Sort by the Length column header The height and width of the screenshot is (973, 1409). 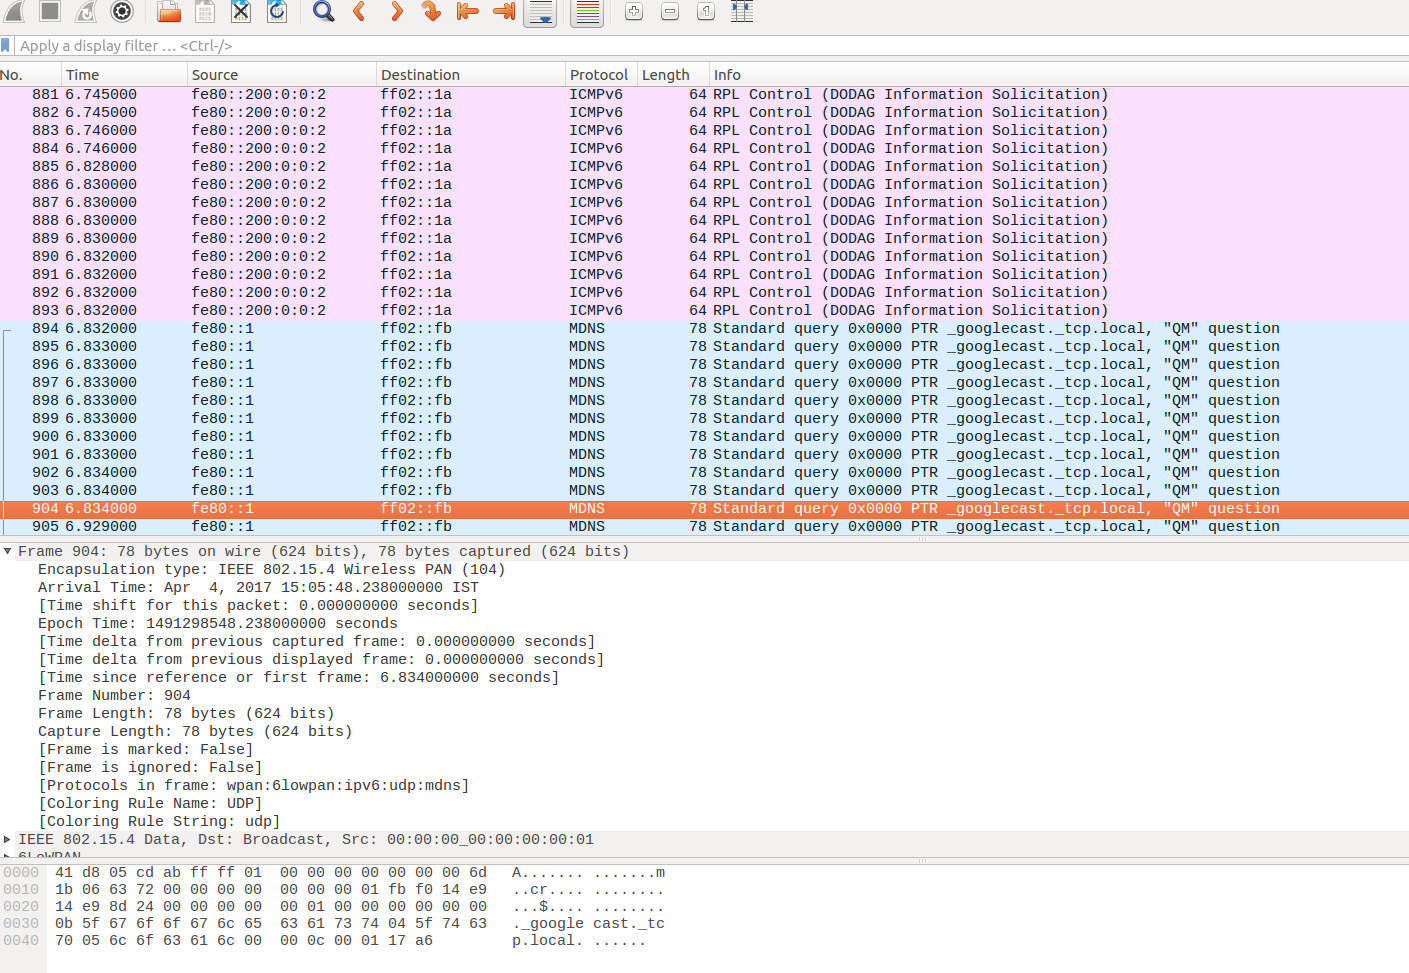[x=673, y=75]
